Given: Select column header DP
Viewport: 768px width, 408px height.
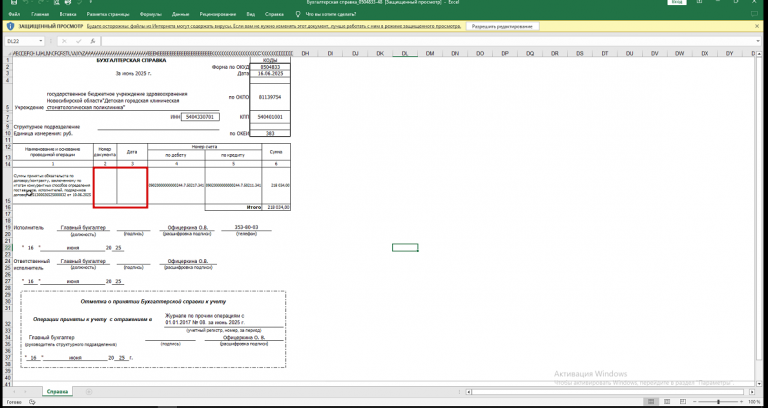Looking at the screenshot, I should tap(505, 53).
